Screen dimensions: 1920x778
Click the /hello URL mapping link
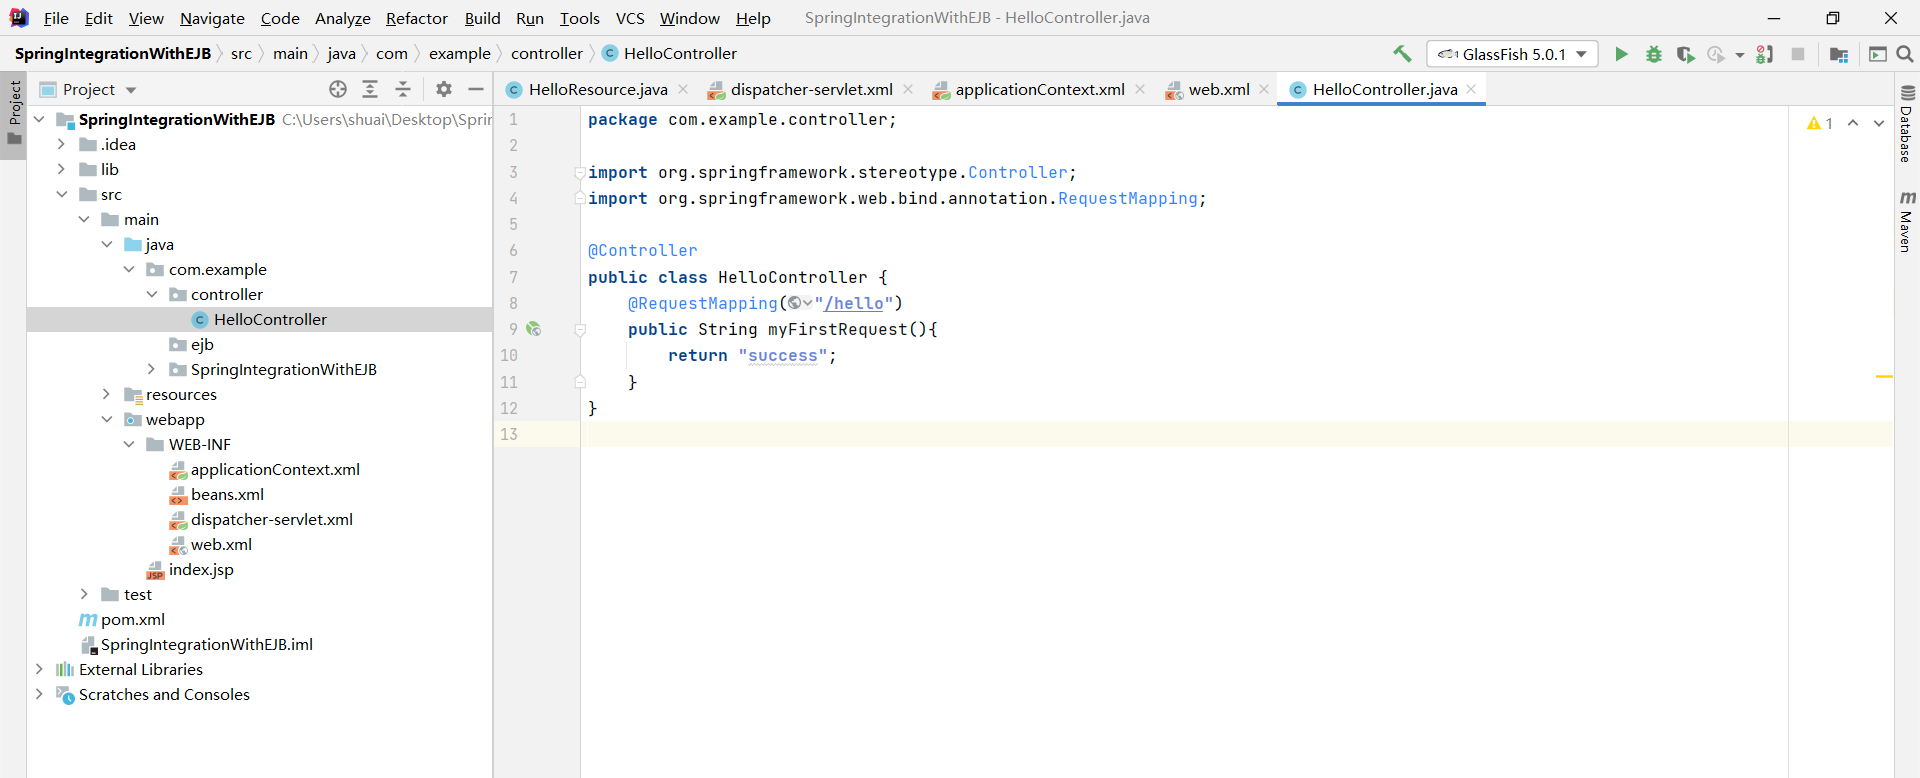click(x=854, y=303)
